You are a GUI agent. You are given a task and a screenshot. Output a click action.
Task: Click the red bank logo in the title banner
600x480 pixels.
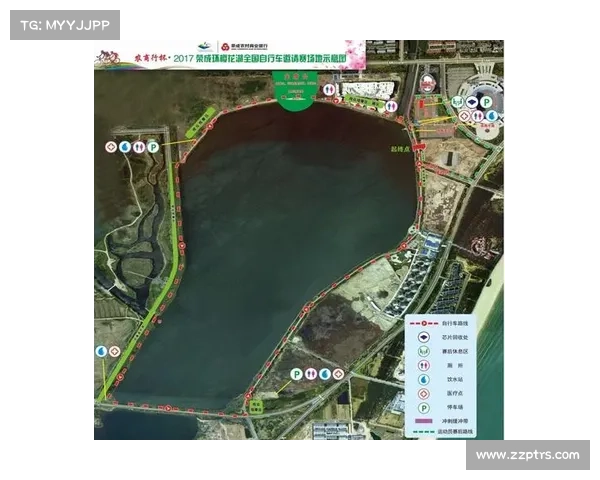click(x=227, y=47)
